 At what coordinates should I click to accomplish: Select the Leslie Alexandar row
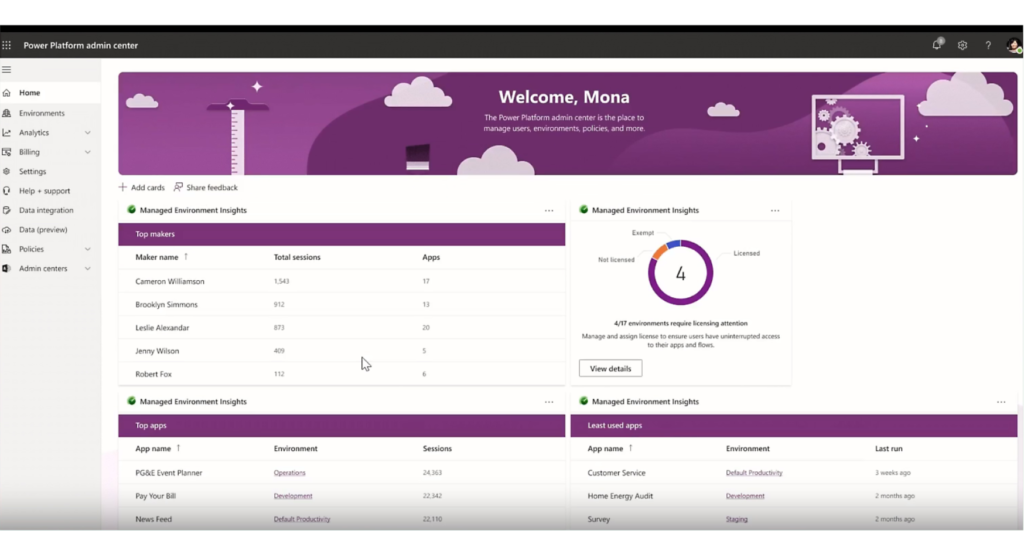tap(342, 327)
